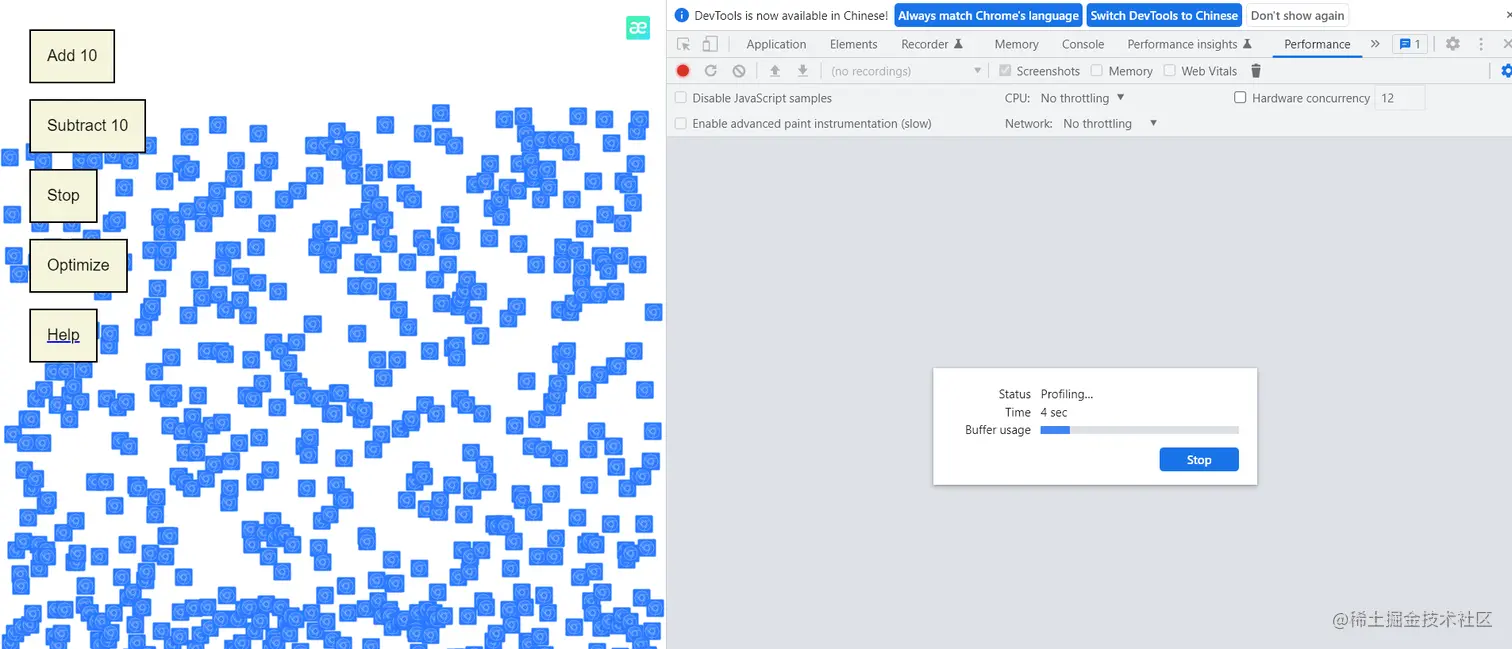Check the Hardware concurrency checkbox
Viewport: 1512px width, 649px height.
tap(1240, 98)
